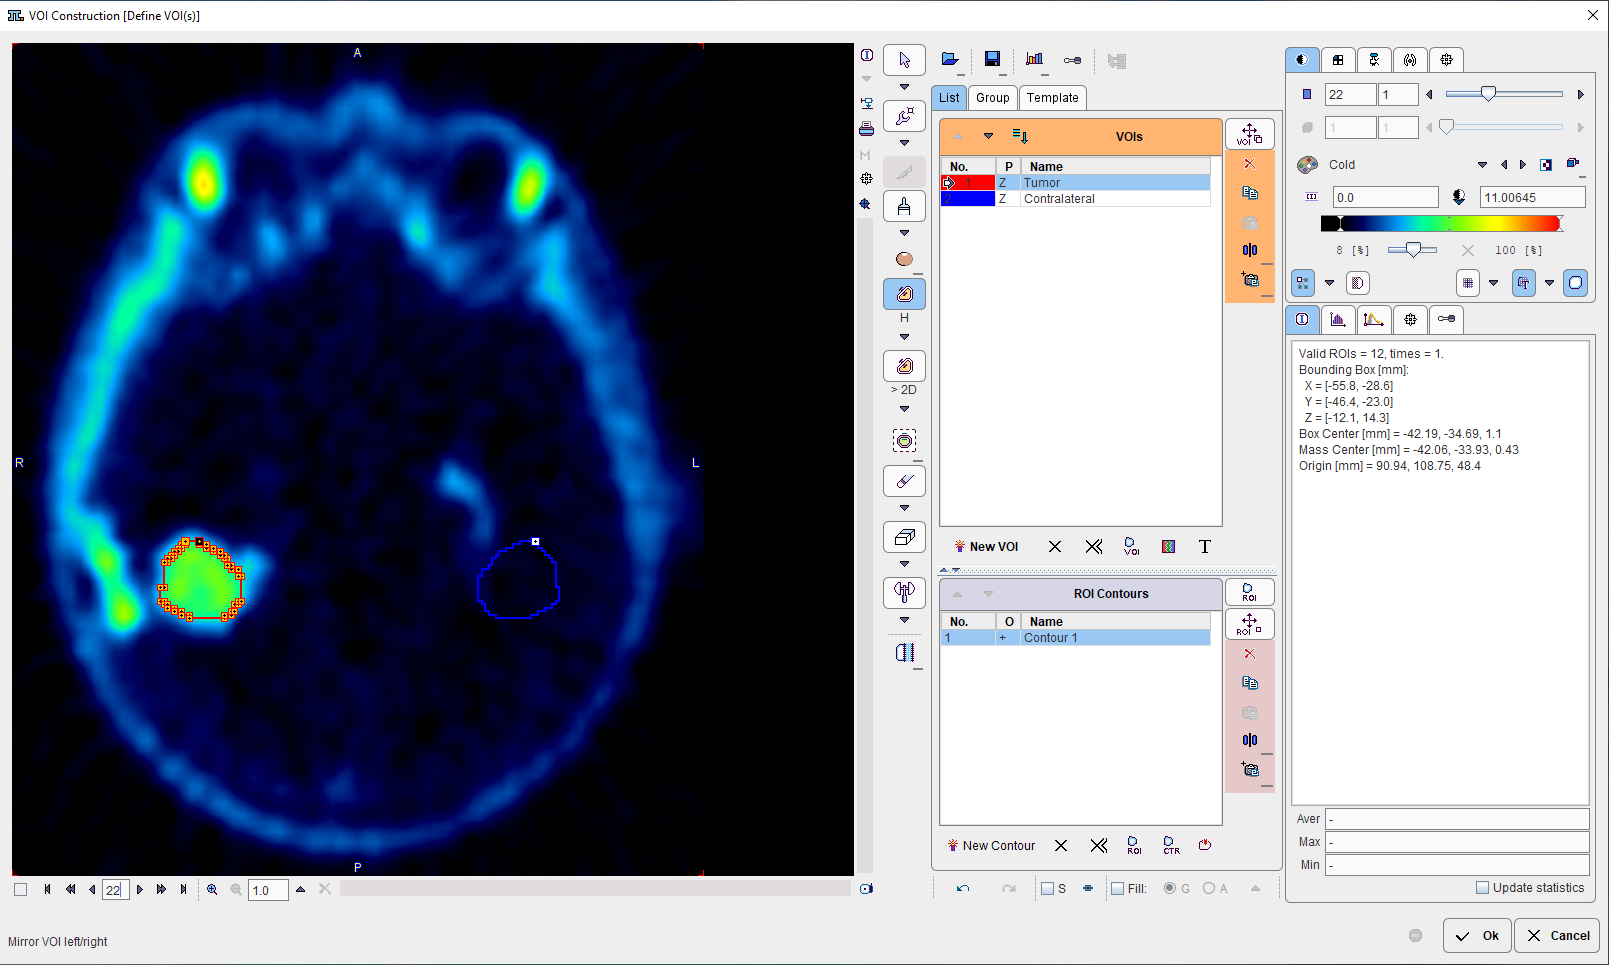Image resolution: width=1609 pixels, height=965 pixels.
Task: Click the VOI outline icon beside New VOI
Action: [x=1131, y=547]
